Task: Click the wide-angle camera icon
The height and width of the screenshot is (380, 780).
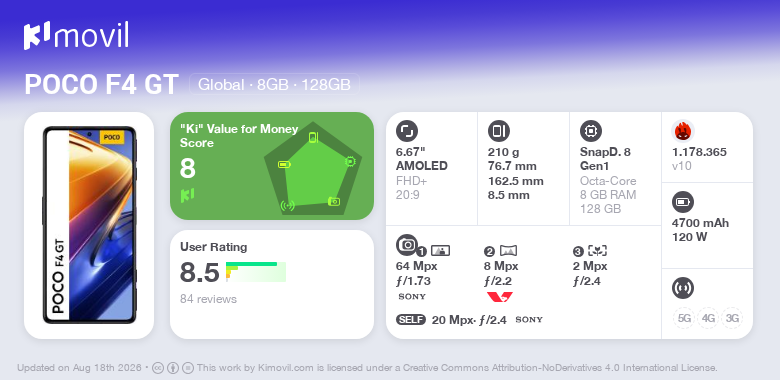Action: (508, 251)
